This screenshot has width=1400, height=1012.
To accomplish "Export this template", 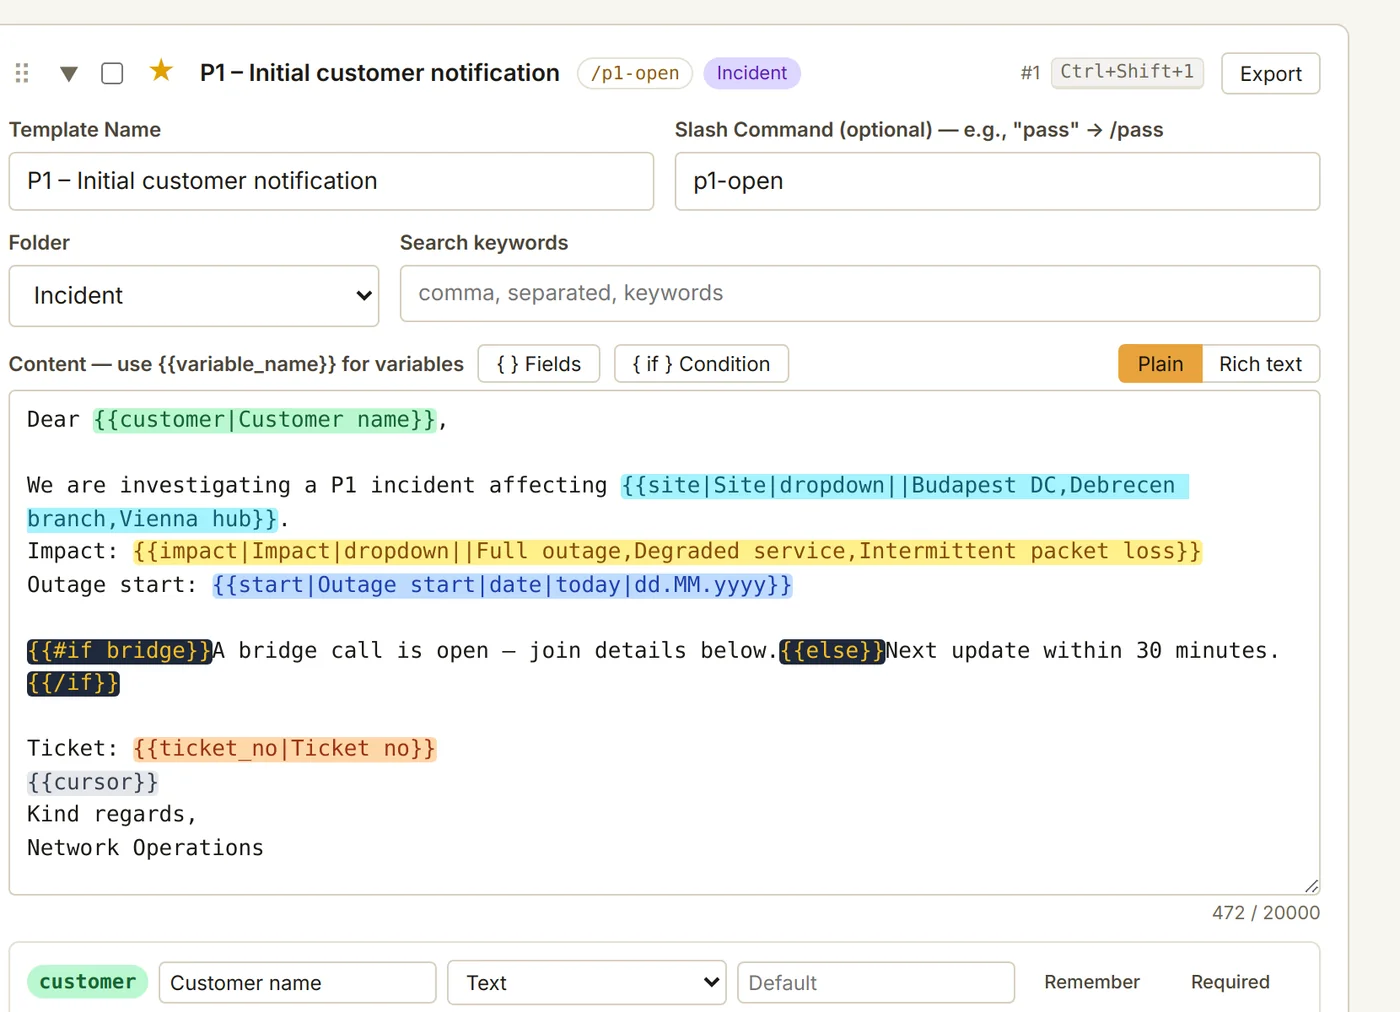I will 1270,74.
